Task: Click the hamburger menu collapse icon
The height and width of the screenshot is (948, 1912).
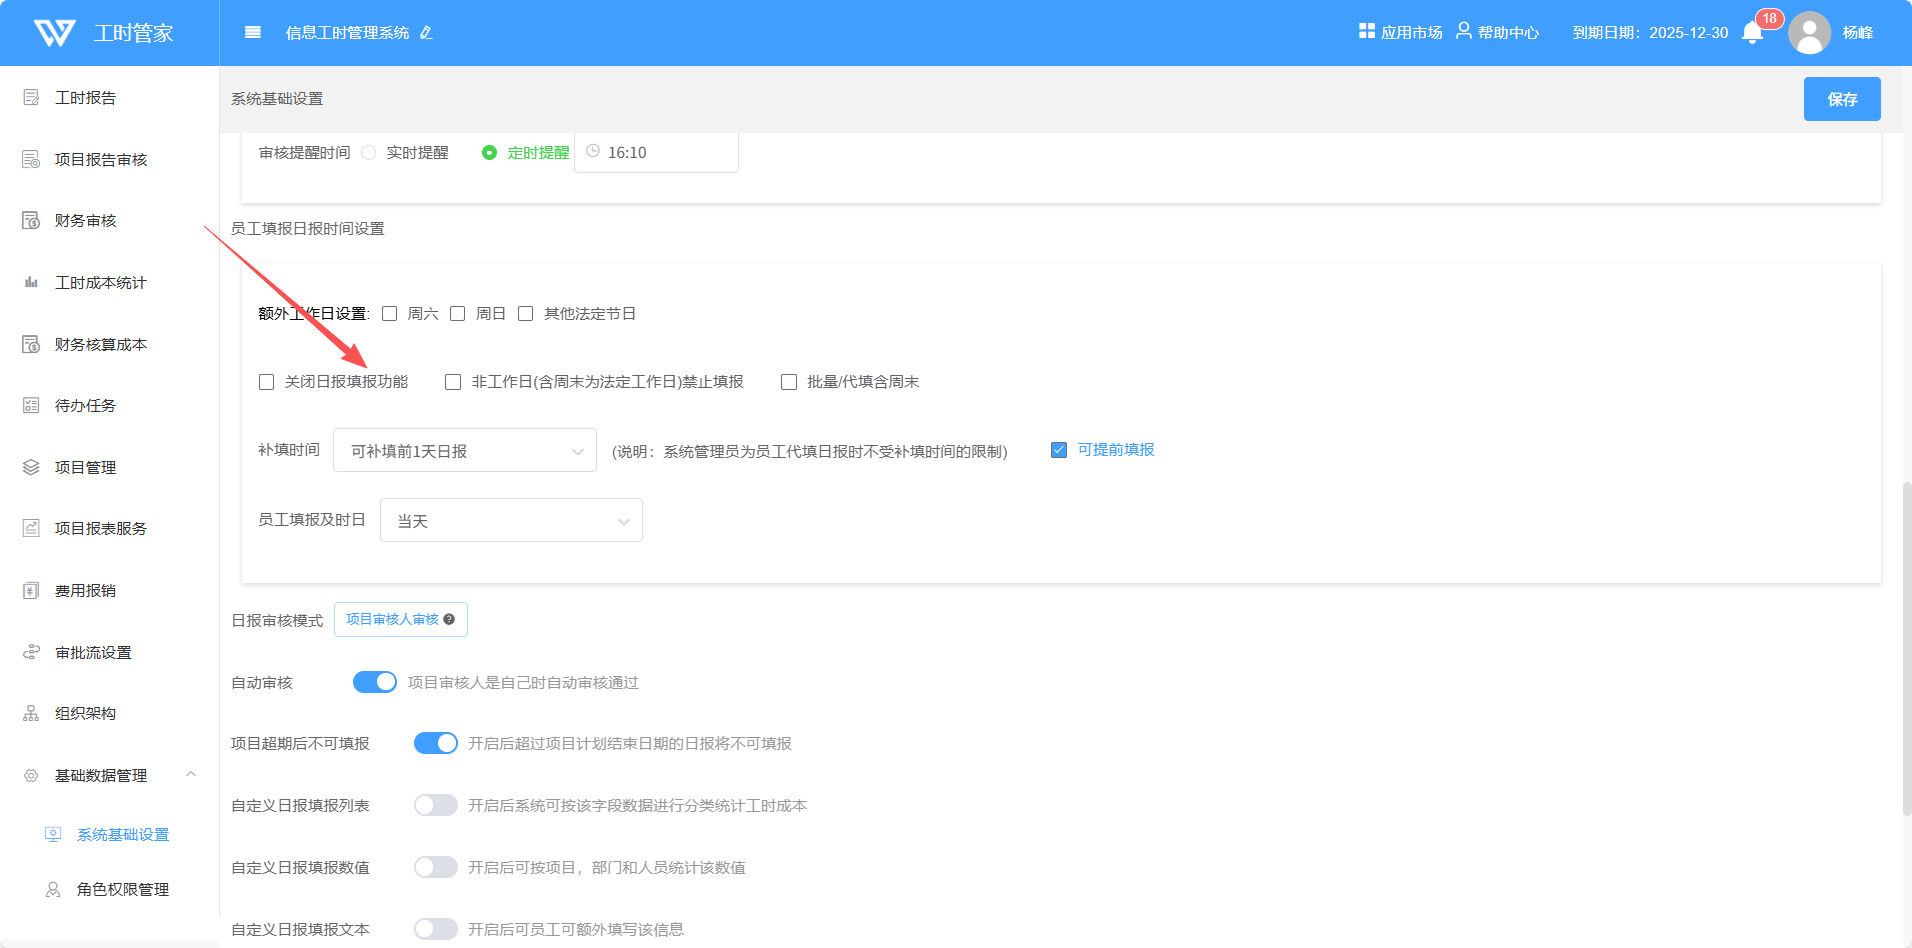Action: pos(253,33)
